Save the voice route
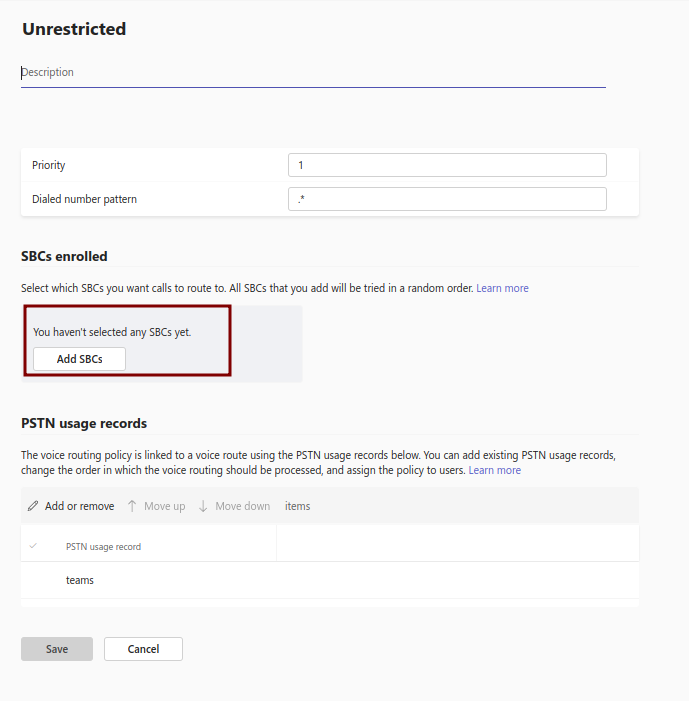Screen dimensions: 689x701 [57, 649]
